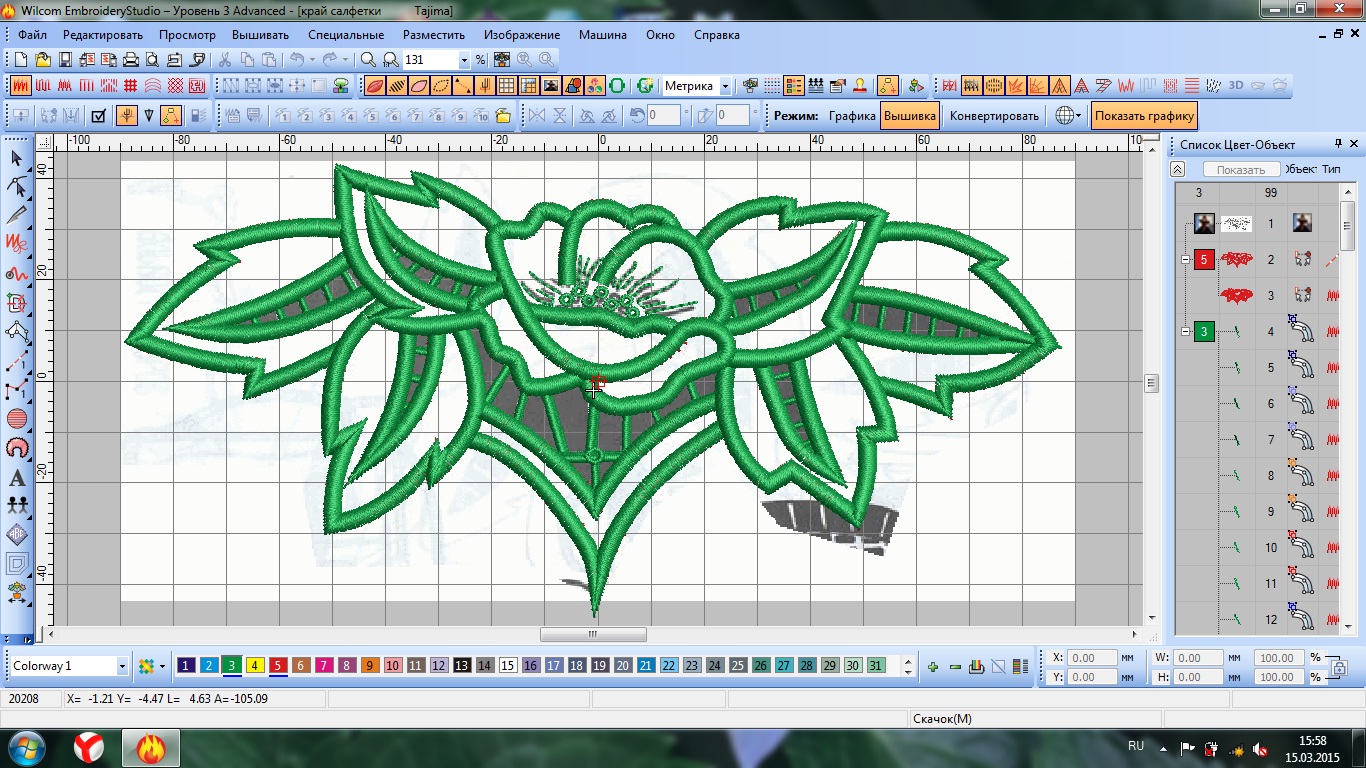The image size is (1366, 768).
Task: Select the arrow Select Object tool
Action: click(x=17, y=158)
